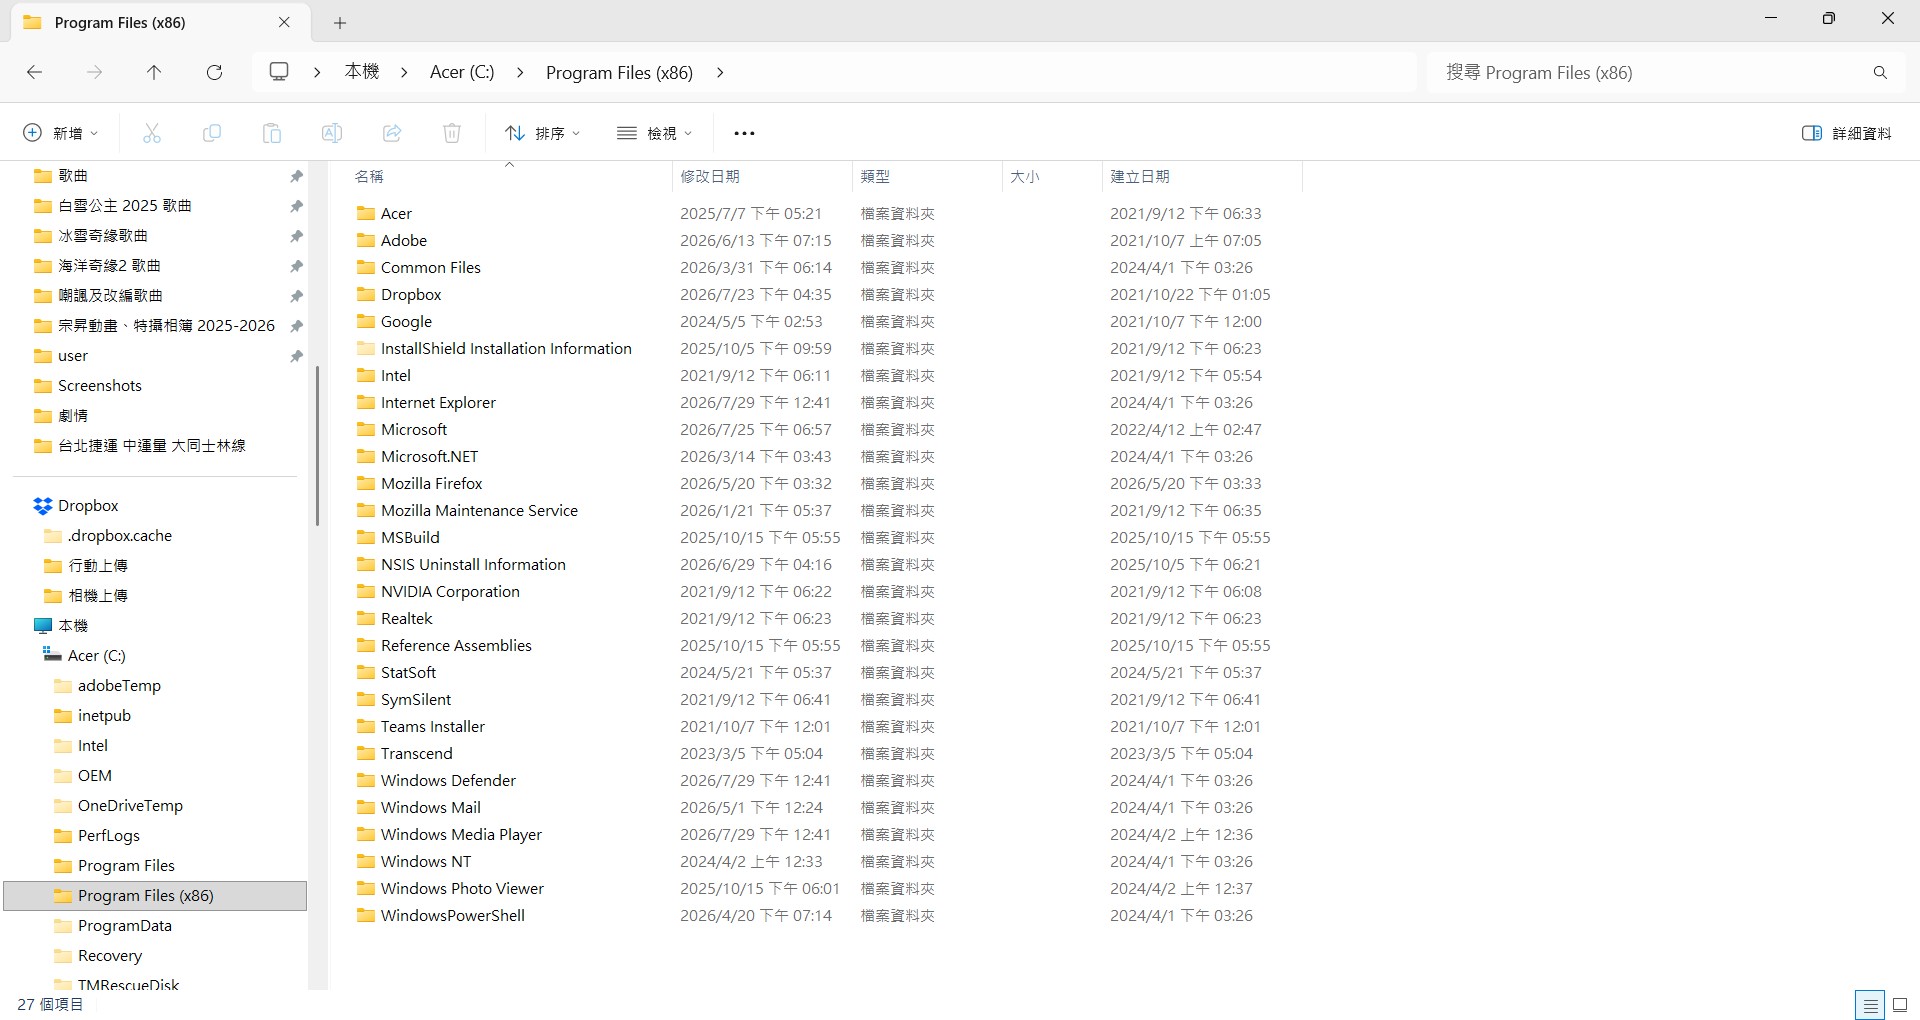Select 本機 in navigation tree

73,626
